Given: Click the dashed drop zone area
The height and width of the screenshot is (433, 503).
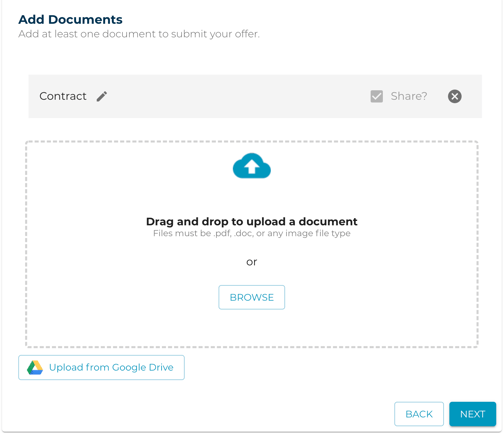Looking at the screenshot, I should tap(252, 244).
